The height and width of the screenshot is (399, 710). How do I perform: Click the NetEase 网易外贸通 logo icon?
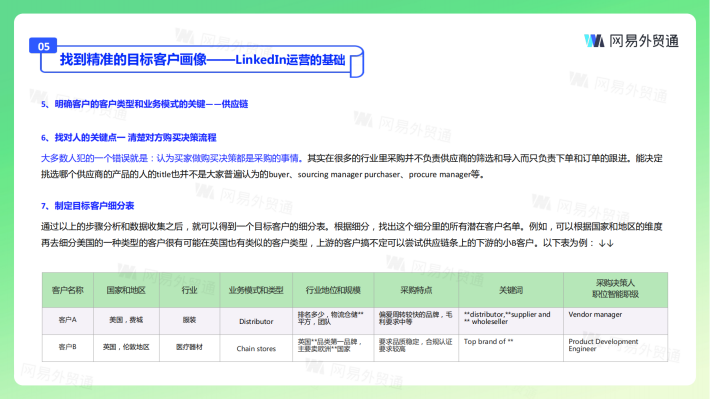click(594, 41)
